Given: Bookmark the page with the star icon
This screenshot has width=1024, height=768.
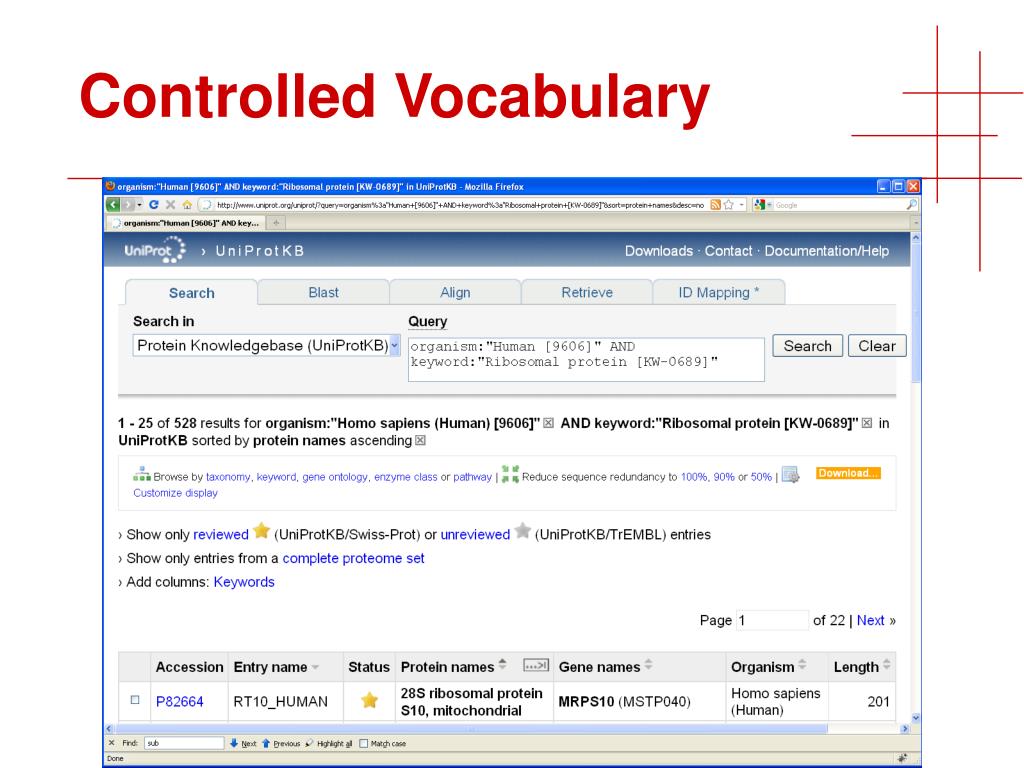Looking at the screenshot, I should (729, 205).
